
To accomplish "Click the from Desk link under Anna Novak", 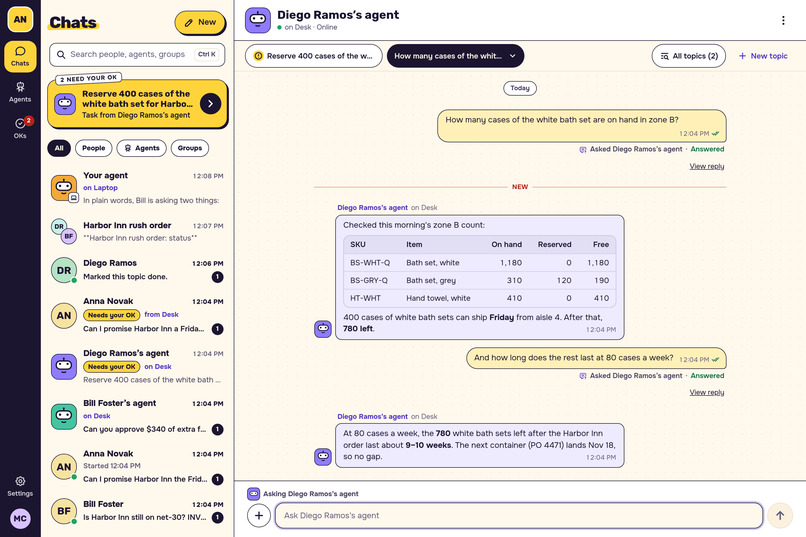I will coord(161,314).
